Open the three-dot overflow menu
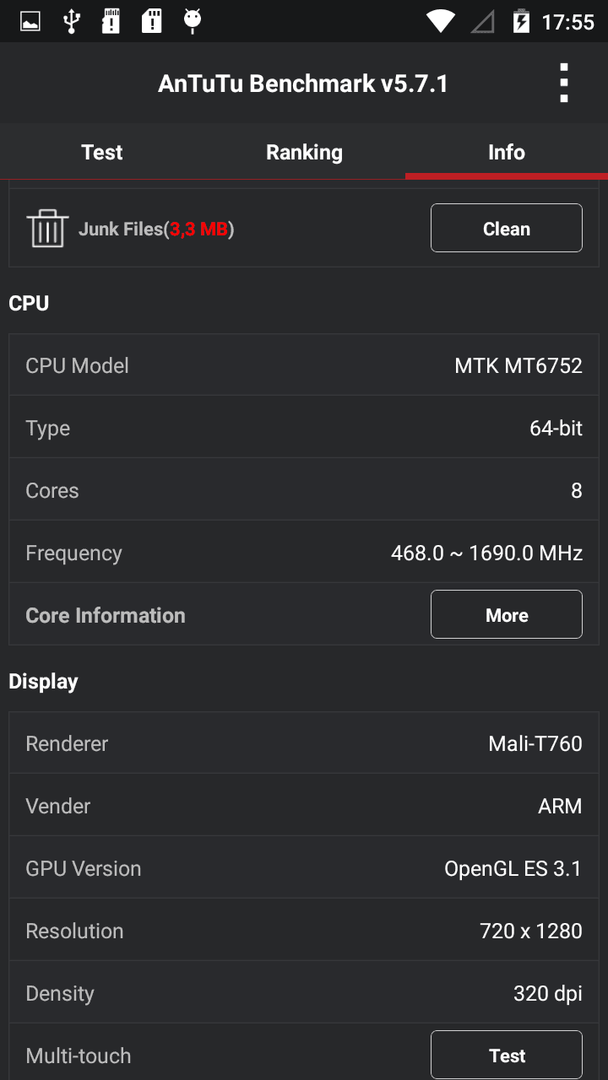Image resolution: width=608 pixels, height=1080 pixels. [x=564, y=83]
